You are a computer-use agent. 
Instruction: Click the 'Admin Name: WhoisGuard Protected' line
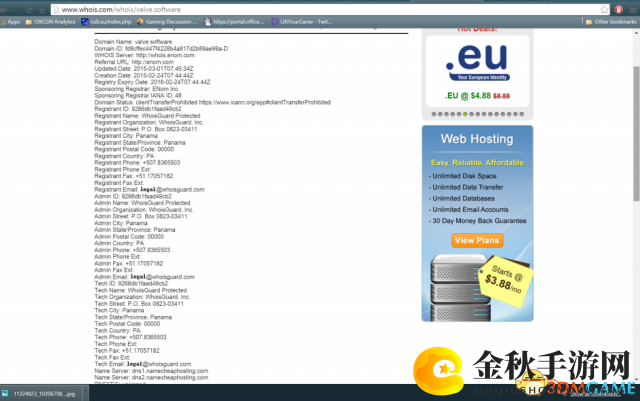142,203
